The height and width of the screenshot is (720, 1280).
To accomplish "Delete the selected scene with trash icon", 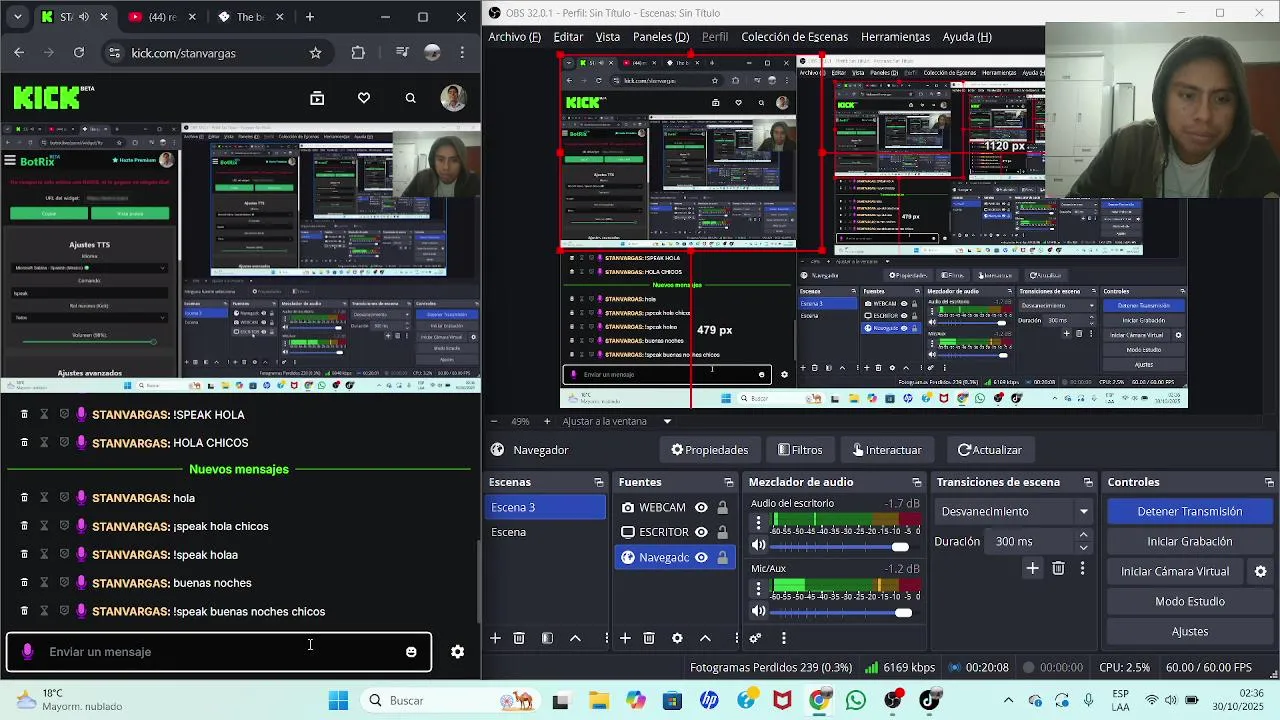I will pos(519,638).
